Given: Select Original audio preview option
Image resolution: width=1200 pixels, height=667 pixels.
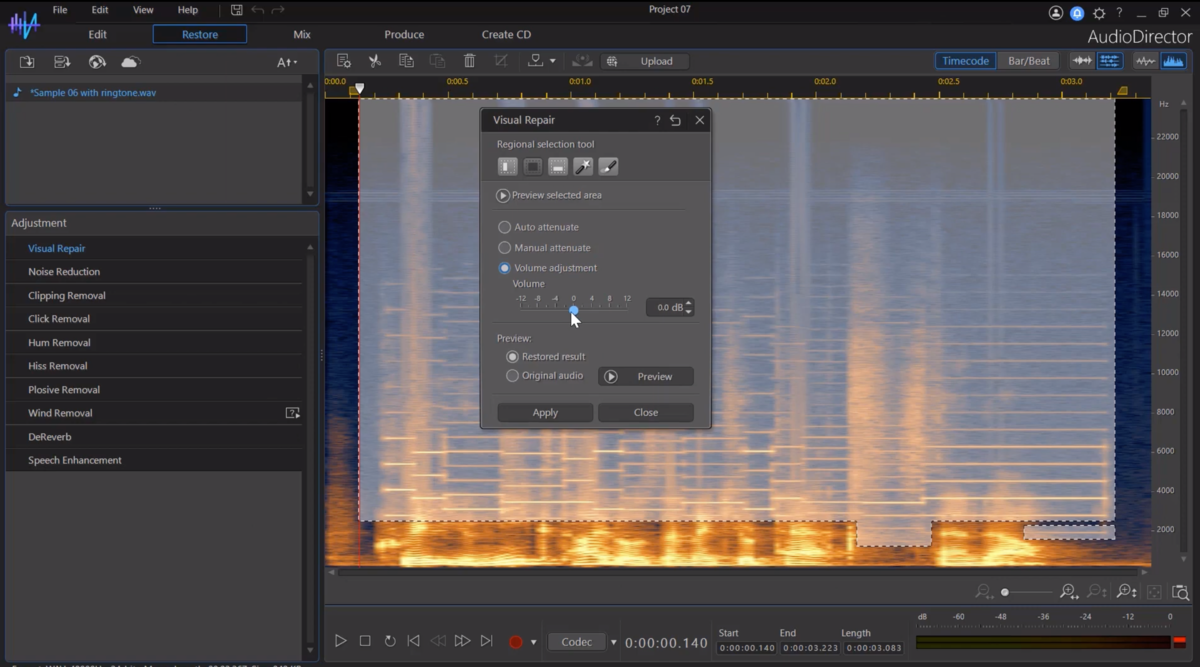Looking at the screenshot, I should (x=513, y=376).
